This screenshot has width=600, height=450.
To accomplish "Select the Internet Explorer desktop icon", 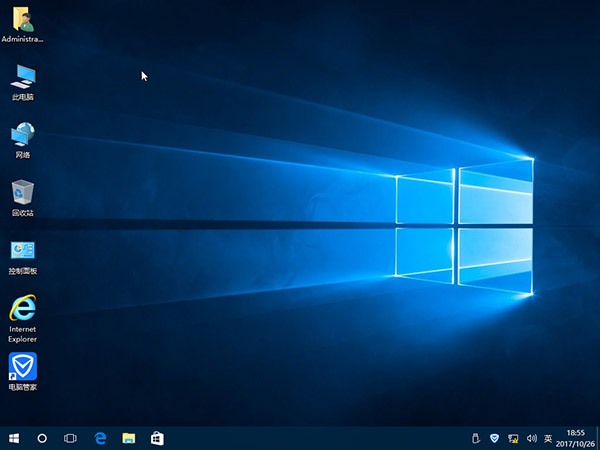I will point(23,318).
